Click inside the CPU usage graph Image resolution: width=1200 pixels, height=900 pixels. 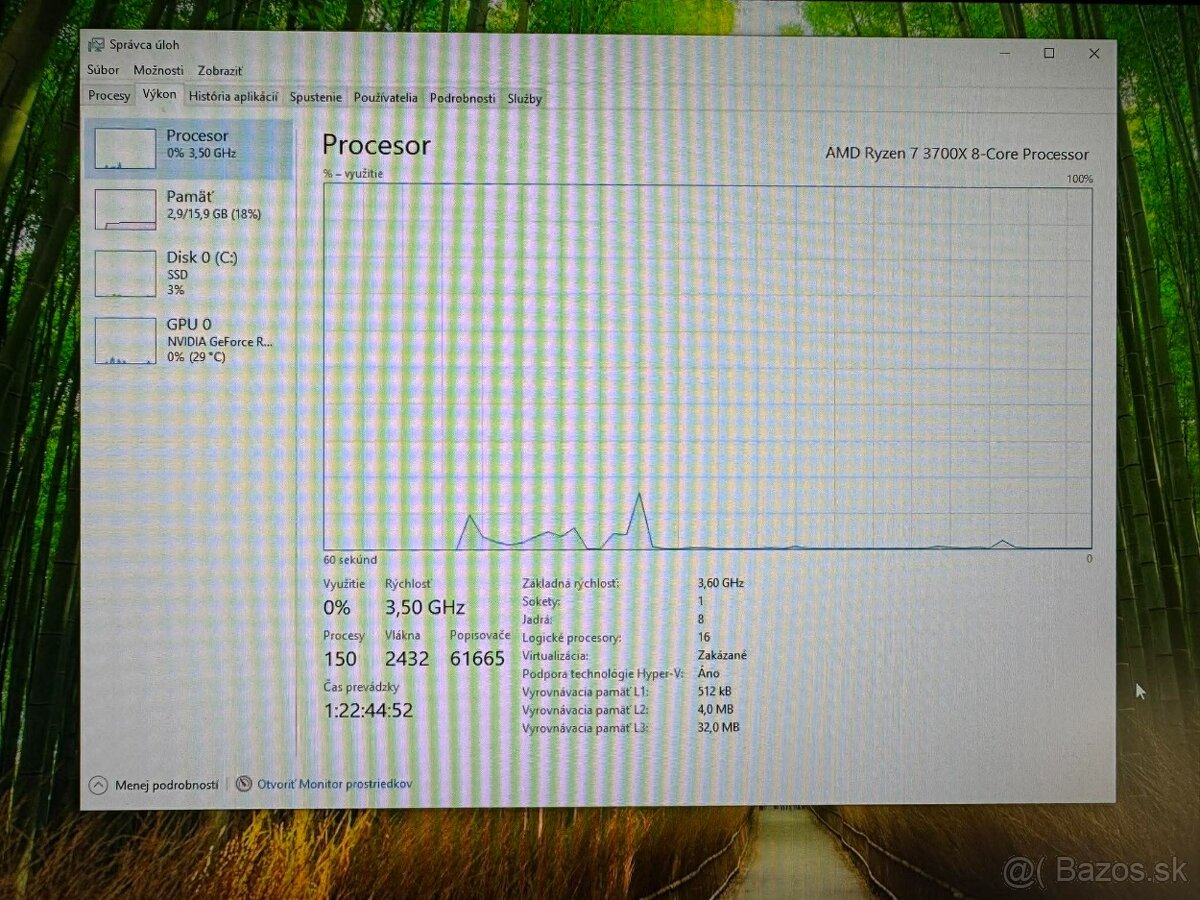(707, 365)
